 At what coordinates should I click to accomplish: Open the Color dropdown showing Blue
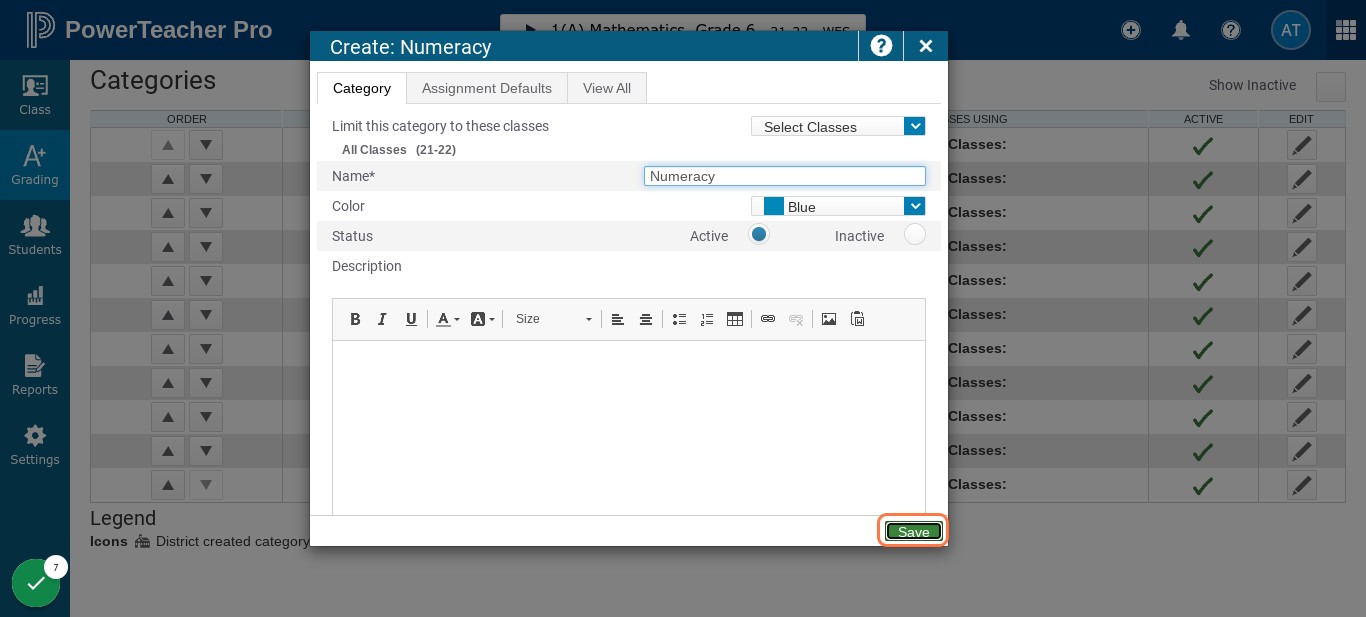(838, 206)
